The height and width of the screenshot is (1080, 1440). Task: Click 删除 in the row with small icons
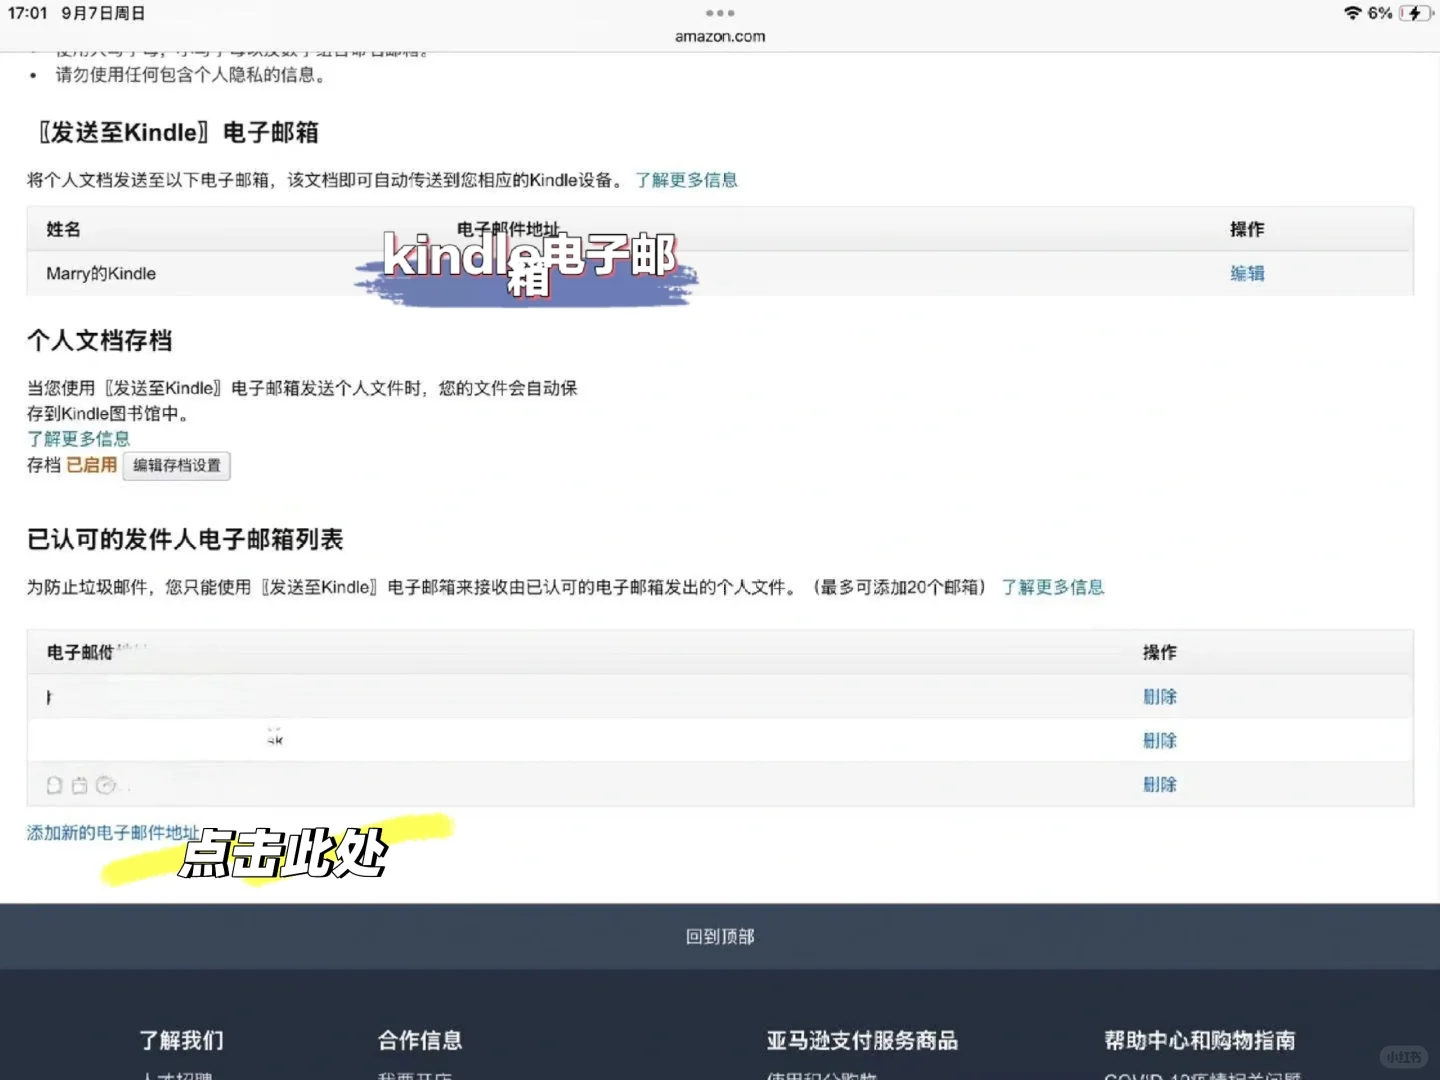1160,784
